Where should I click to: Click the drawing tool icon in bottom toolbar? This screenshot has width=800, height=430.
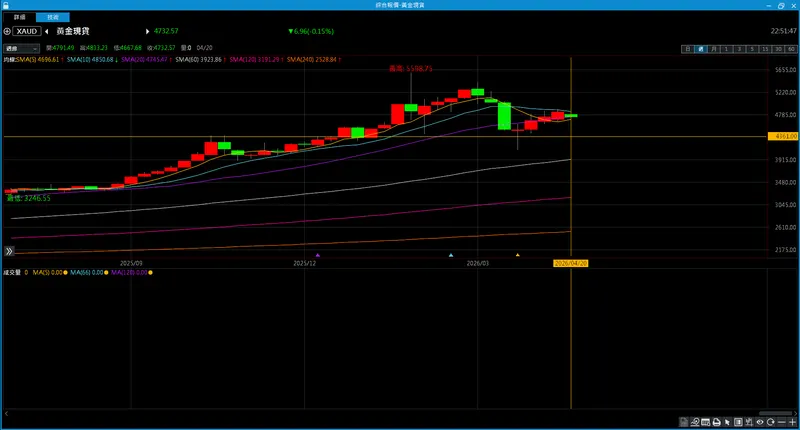pyautogui.click(x=695, y=422)
